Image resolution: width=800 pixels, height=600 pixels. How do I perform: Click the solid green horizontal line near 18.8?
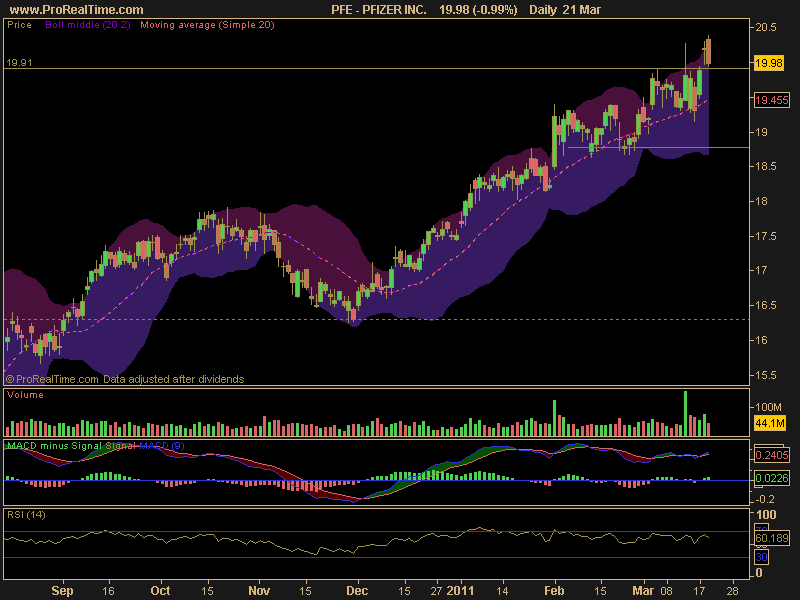658,147
